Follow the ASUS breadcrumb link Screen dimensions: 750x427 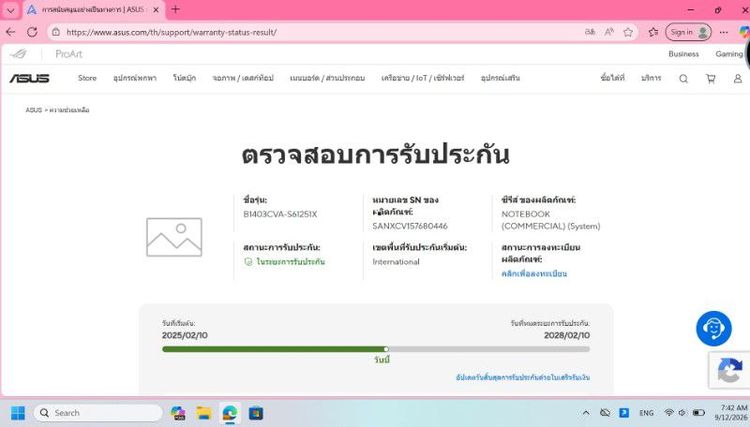pos(33,110)
